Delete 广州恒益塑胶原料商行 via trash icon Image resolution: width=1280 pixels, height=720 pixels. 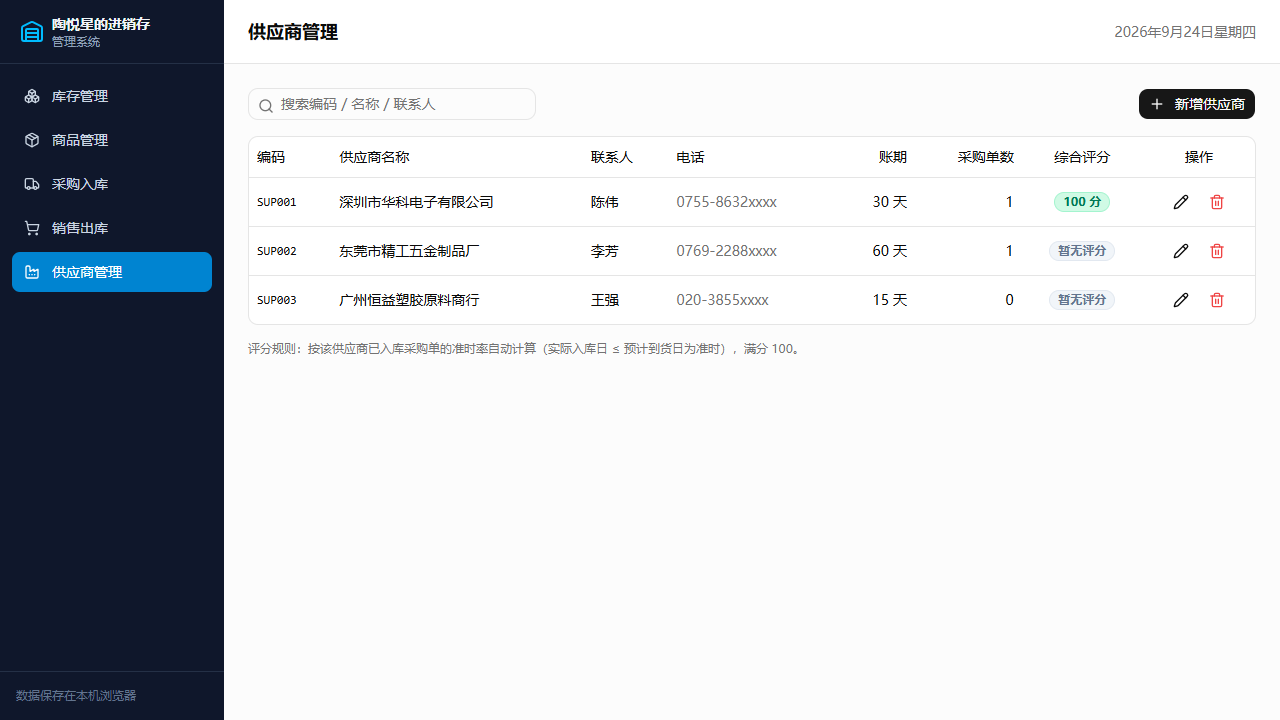[x=1217, y=300]
